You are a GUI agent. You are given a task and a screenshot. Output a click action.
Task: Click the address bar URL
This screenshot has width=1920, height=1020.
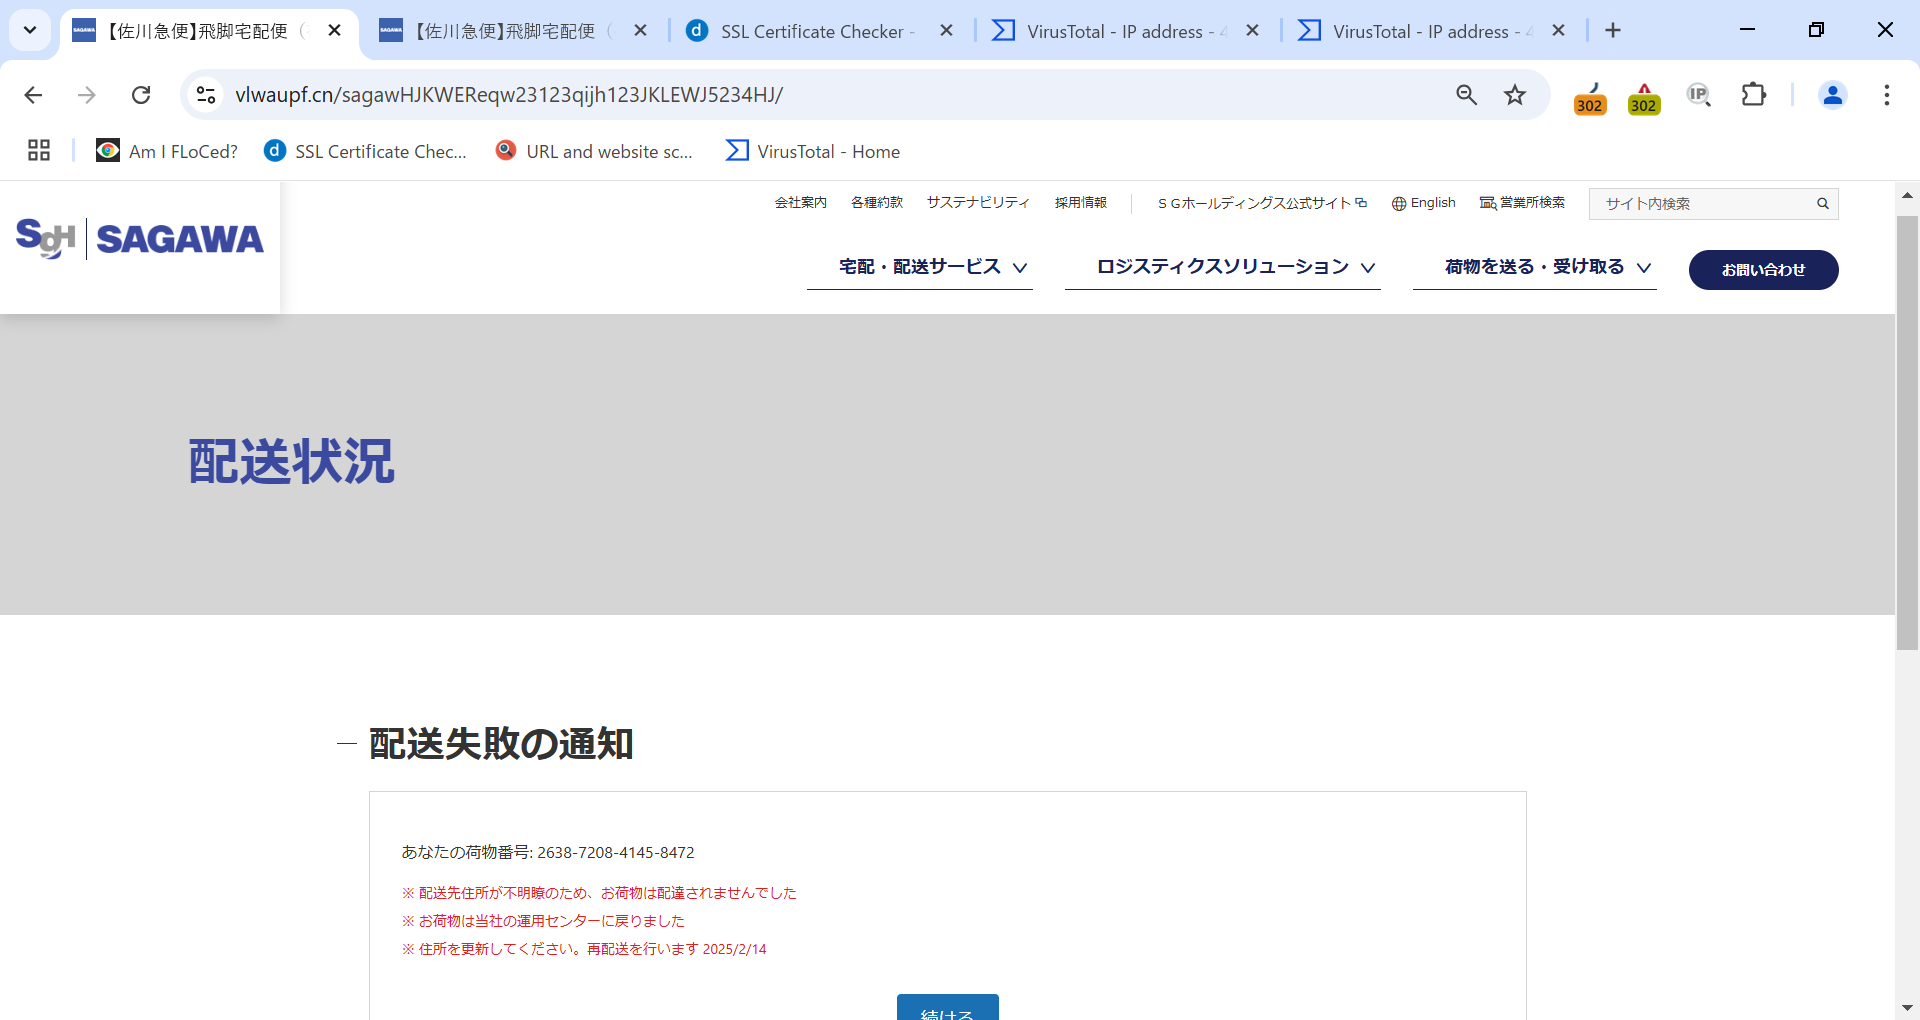tap(509, 95)
